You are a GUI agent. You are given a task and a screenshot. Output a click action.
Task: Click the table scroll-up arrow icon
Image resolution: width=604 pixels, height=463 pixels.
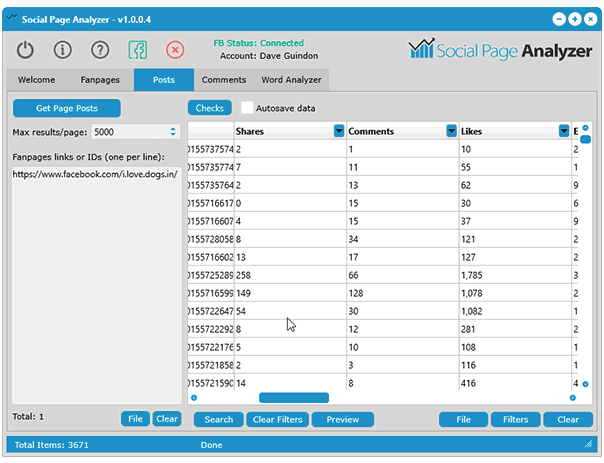point(586,128)
